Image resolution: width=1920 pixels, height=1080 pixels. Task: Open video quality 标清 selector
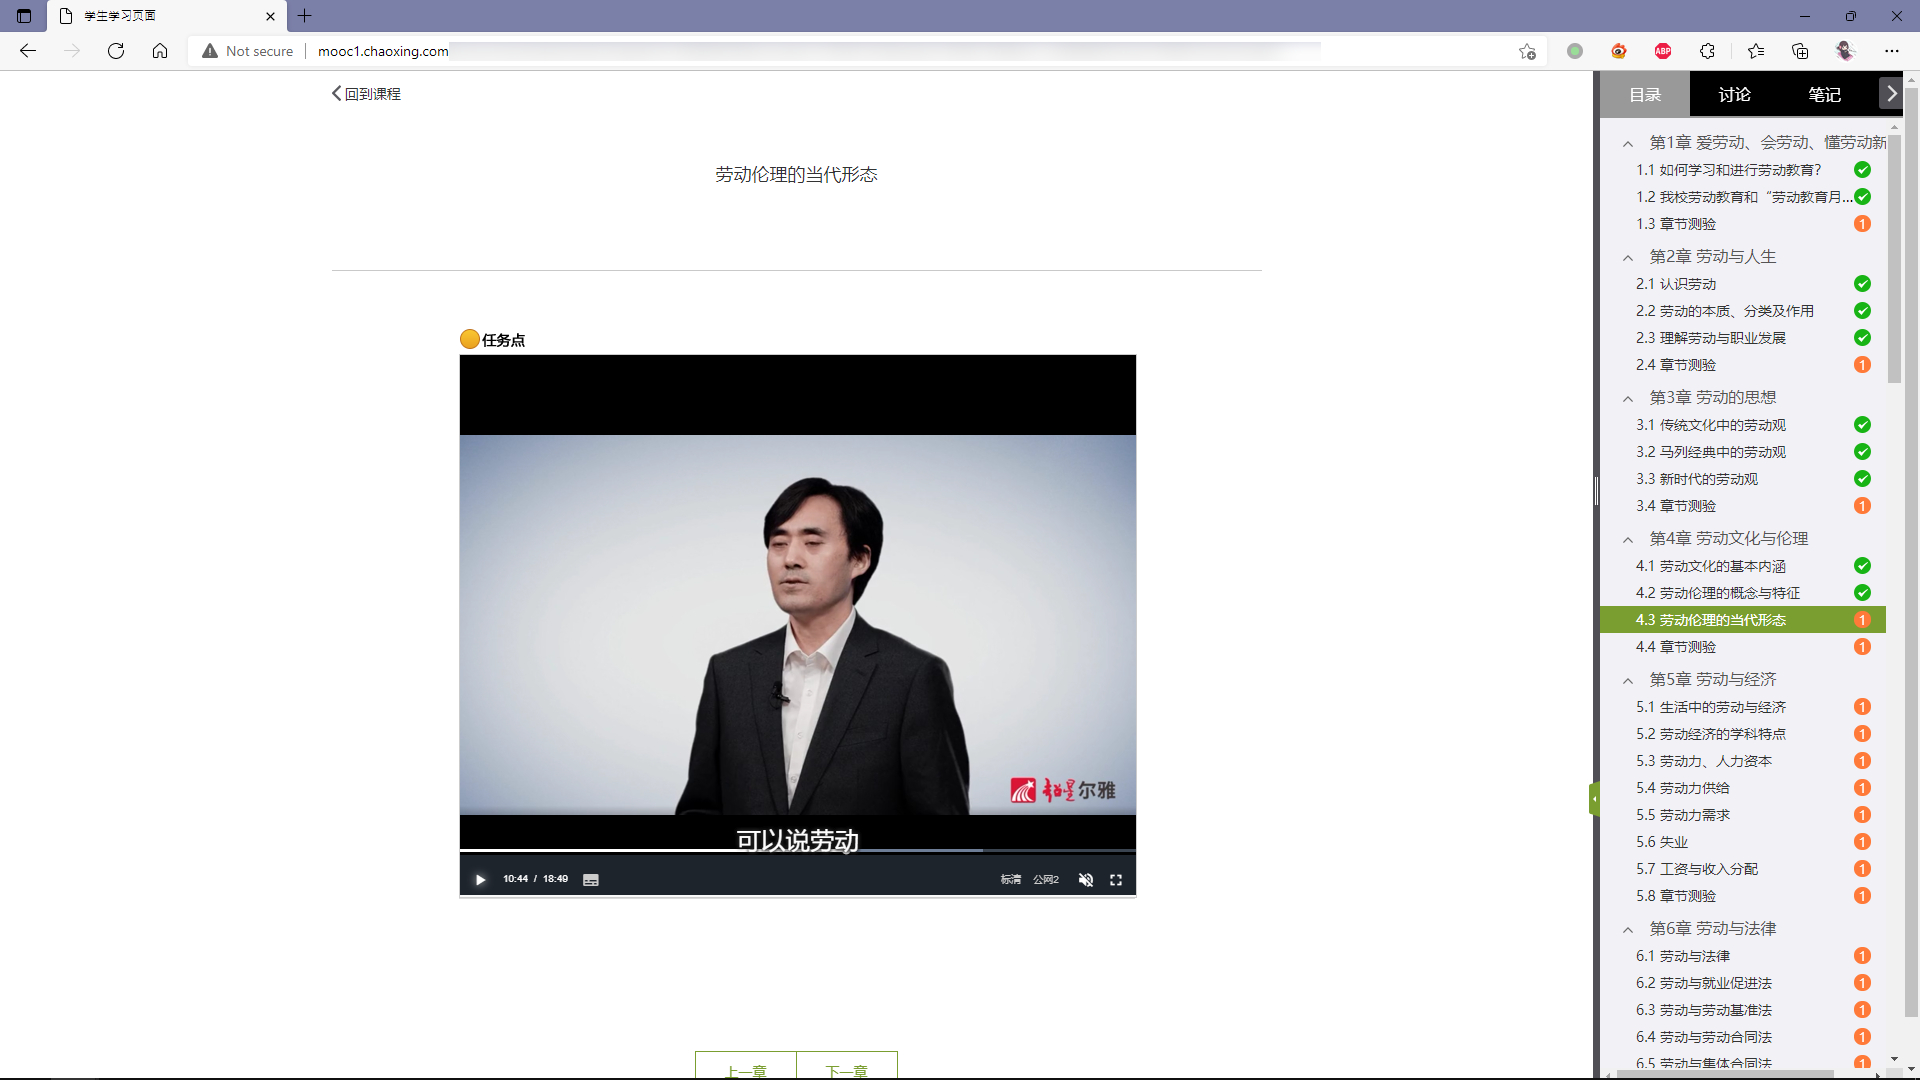(x=1011, y=880)
